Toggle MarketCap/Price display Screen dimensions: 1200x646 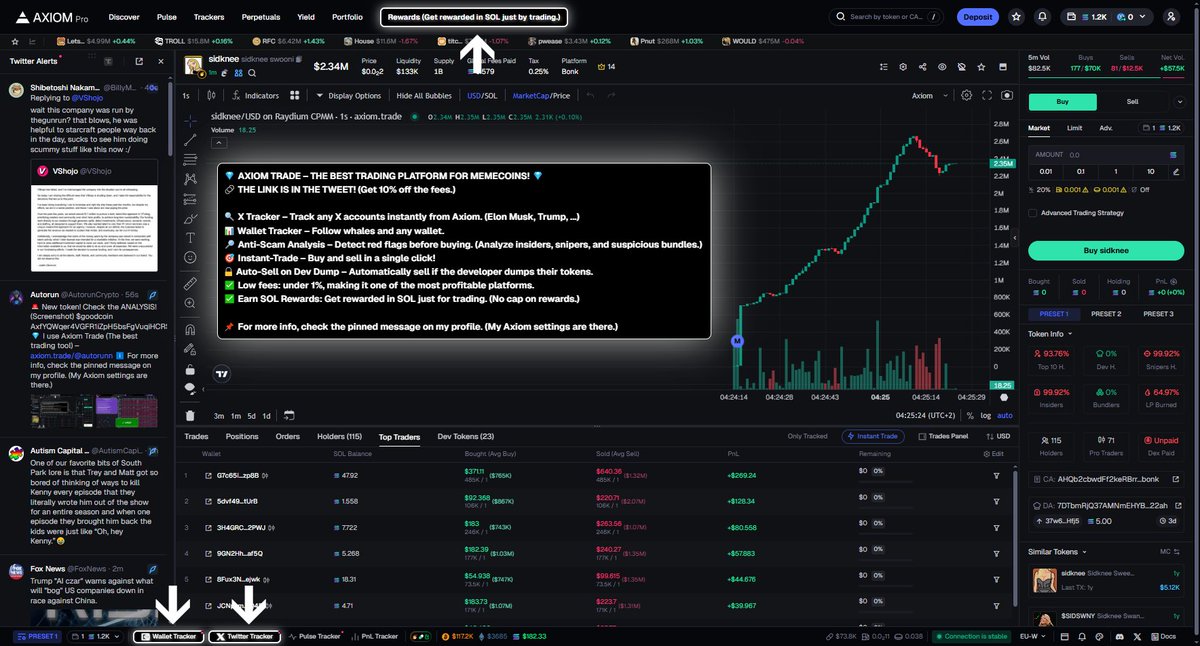[x=541, y=96]
